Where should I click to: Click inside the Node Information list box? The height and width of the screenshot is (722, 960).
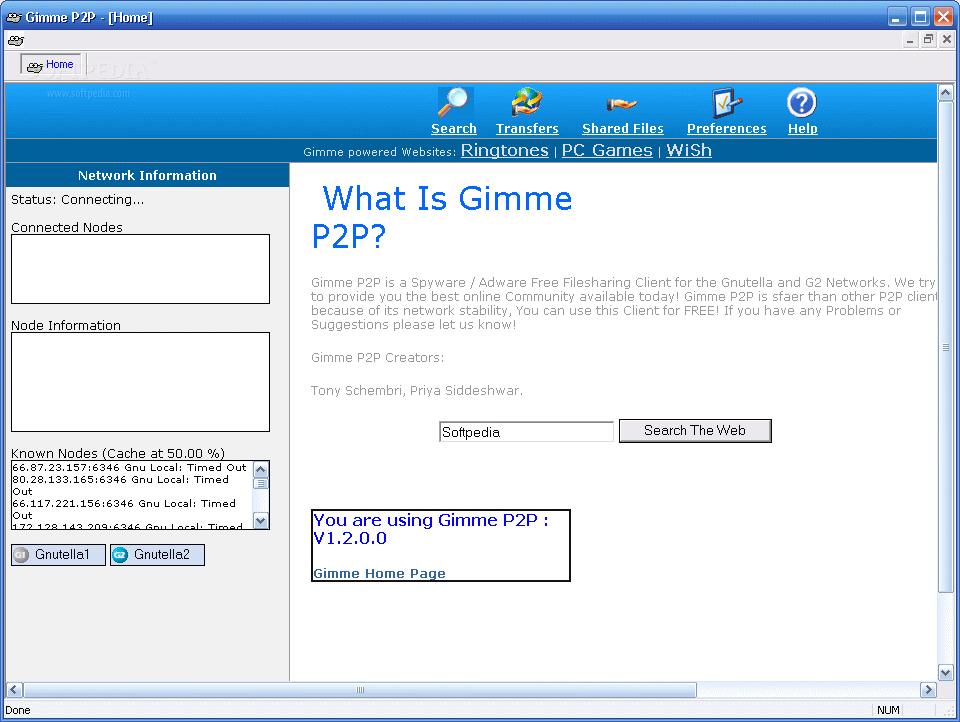pyautogui.click(x=140, y=382)
